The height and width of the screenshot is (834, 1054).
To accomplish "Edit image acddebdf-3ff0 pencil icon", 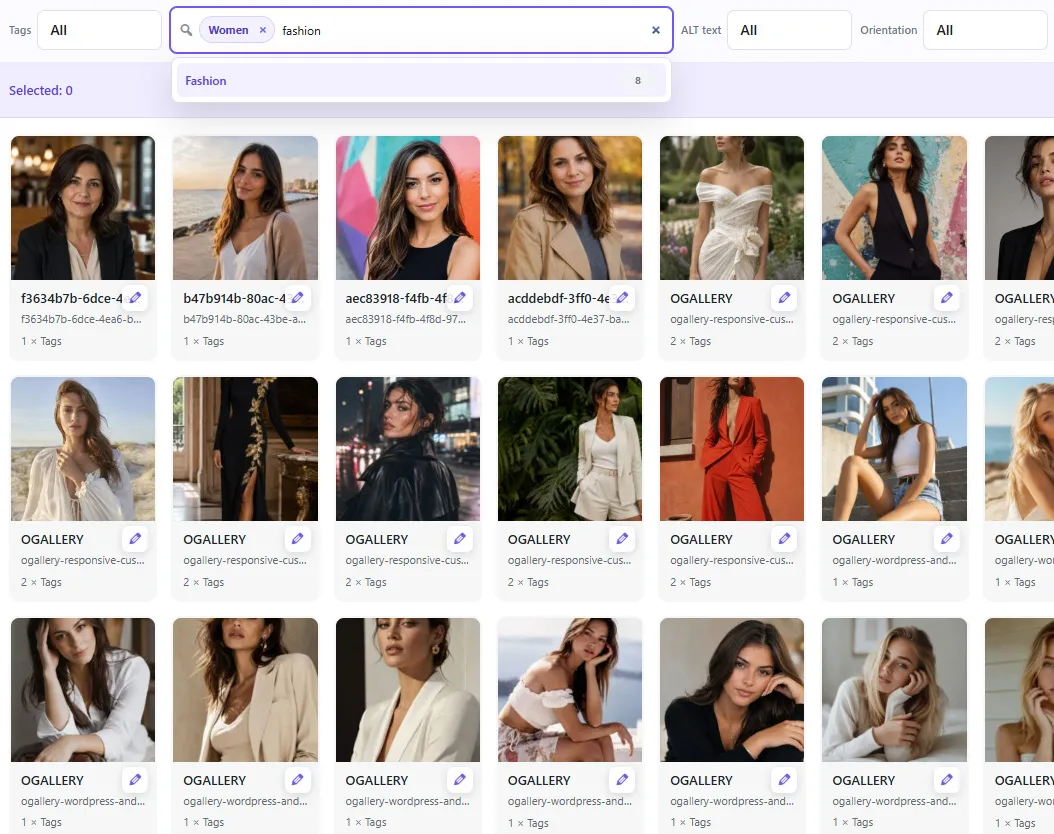I will pyautogui.click(x=622, y=298).
